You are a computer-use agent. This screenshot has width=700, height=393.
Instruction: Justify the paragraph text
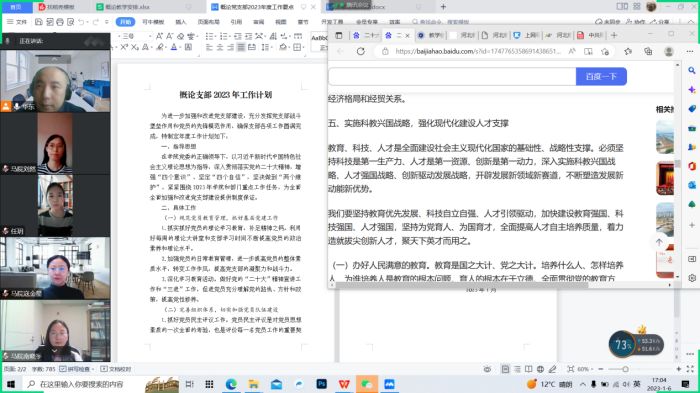[x=241, y=47]
